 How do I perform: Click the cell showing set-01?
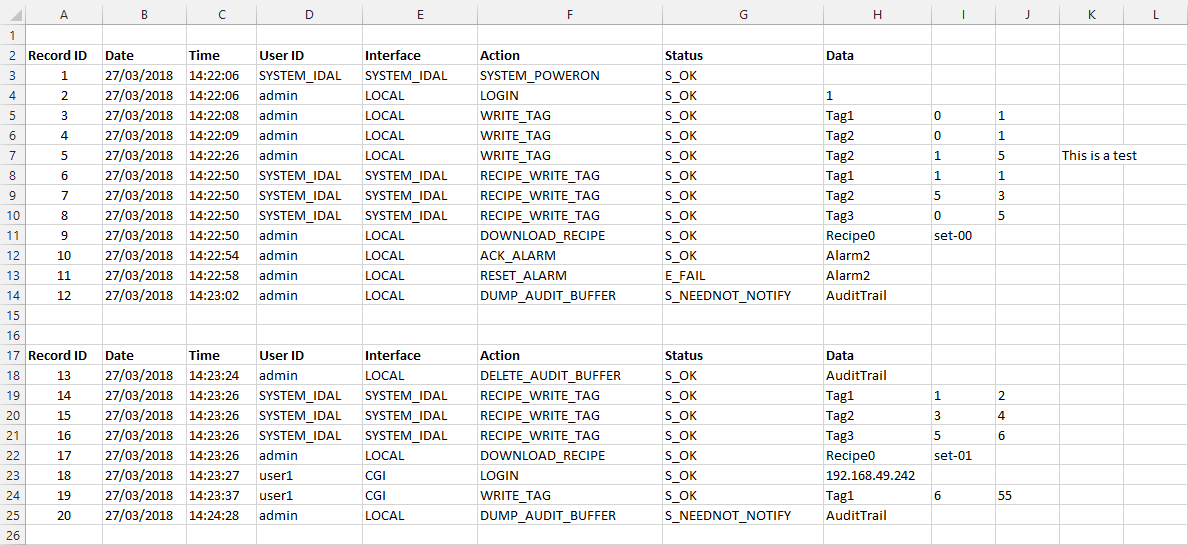point(952,455)
